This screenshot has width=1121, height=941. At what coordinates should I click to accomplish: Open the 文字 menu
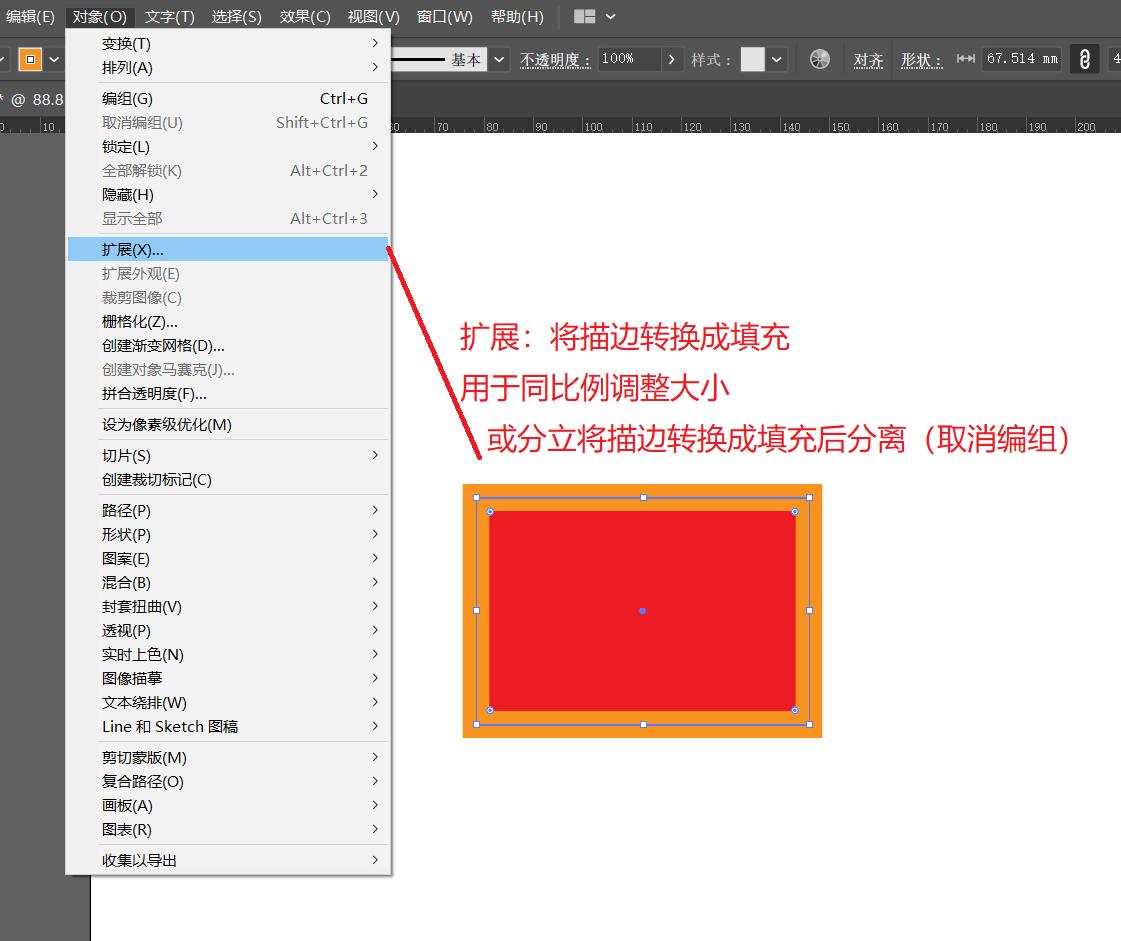(x=168, y=16)
